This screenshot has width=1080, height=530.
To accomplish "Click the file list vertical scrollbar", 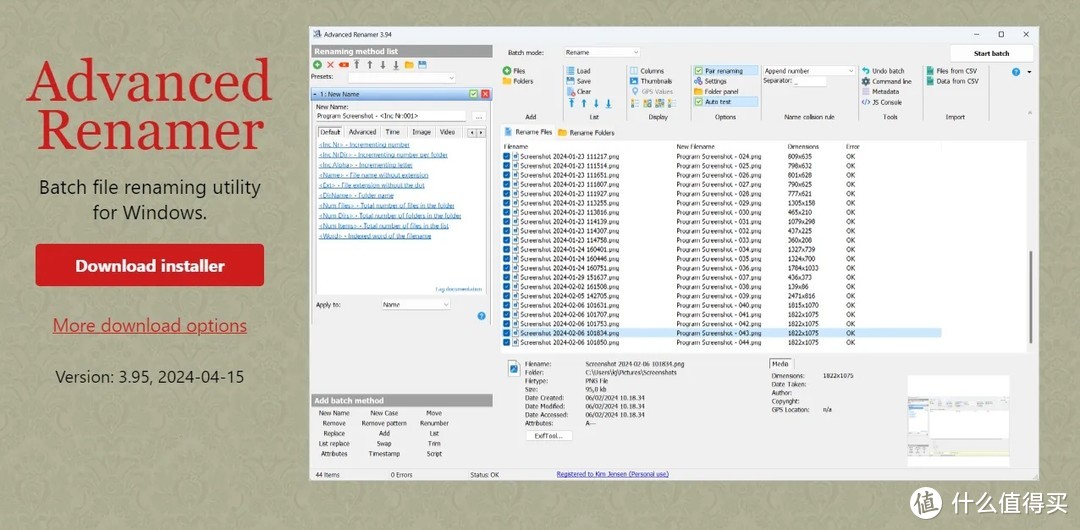I will pyautogui.click(x=1030, y=296).
